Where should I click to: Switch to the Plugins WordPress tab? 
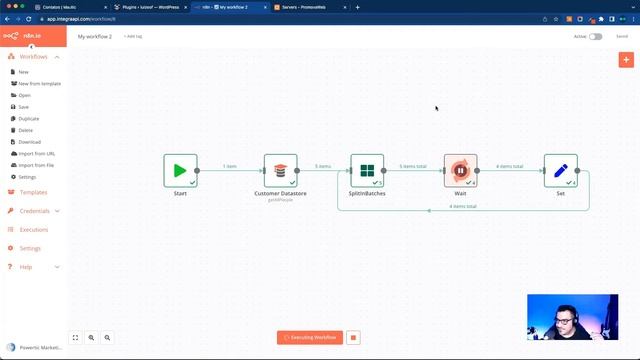tap(150, 7)
